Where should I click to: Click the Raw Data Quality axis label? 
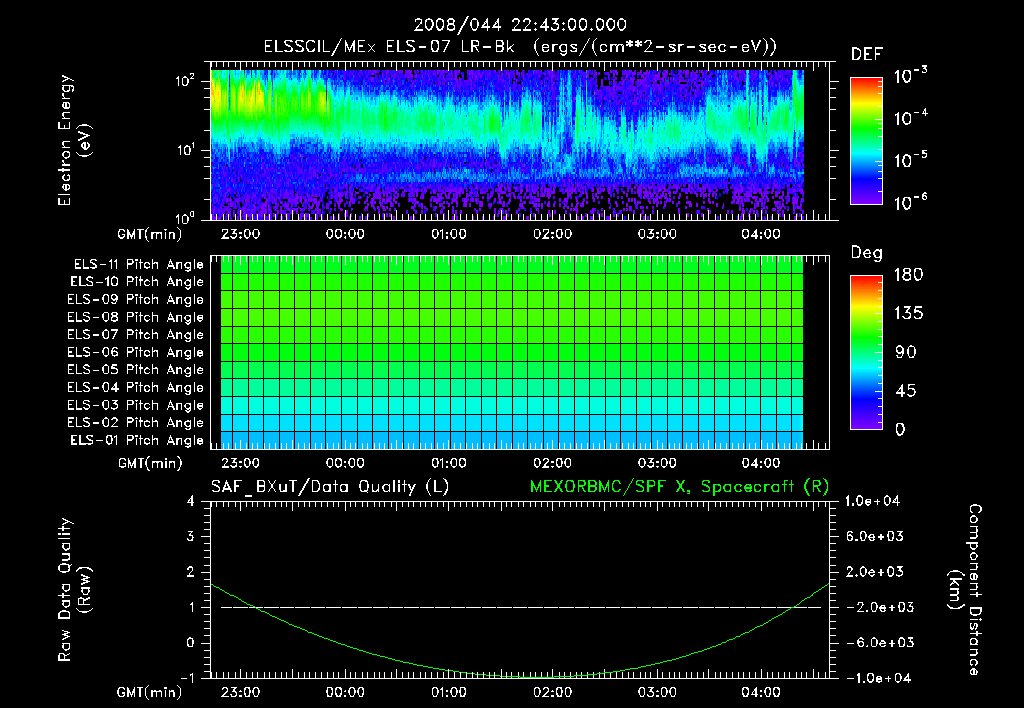tap(73, 590)
